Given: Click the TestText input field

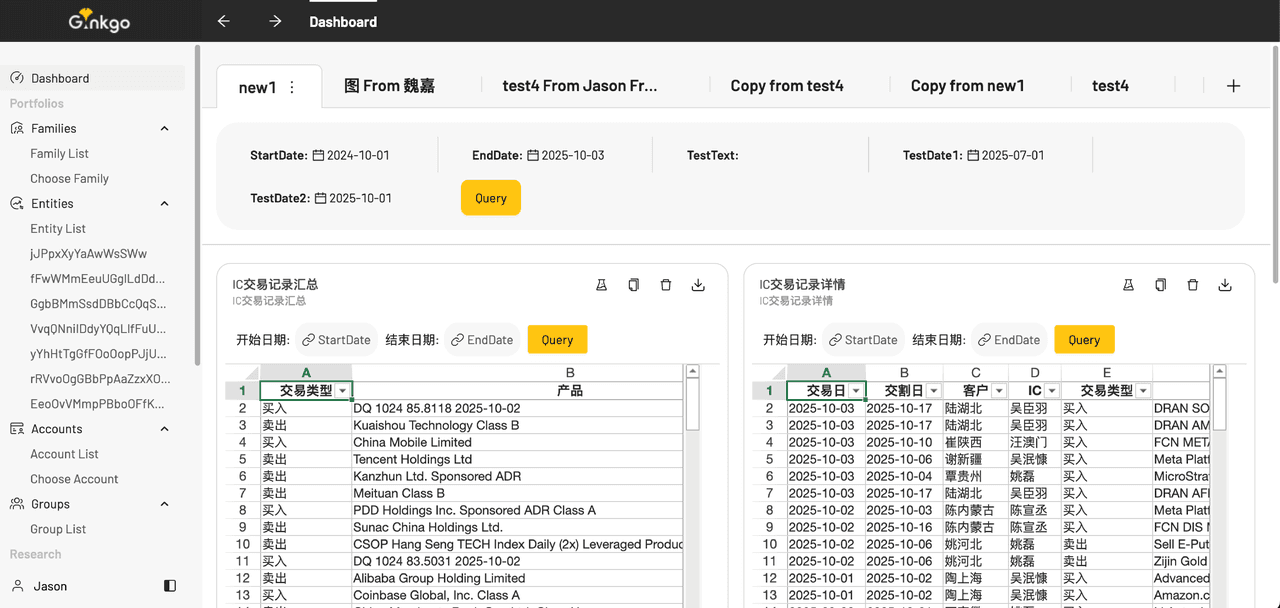Looking at the screenshot, I should coord(800,156).
